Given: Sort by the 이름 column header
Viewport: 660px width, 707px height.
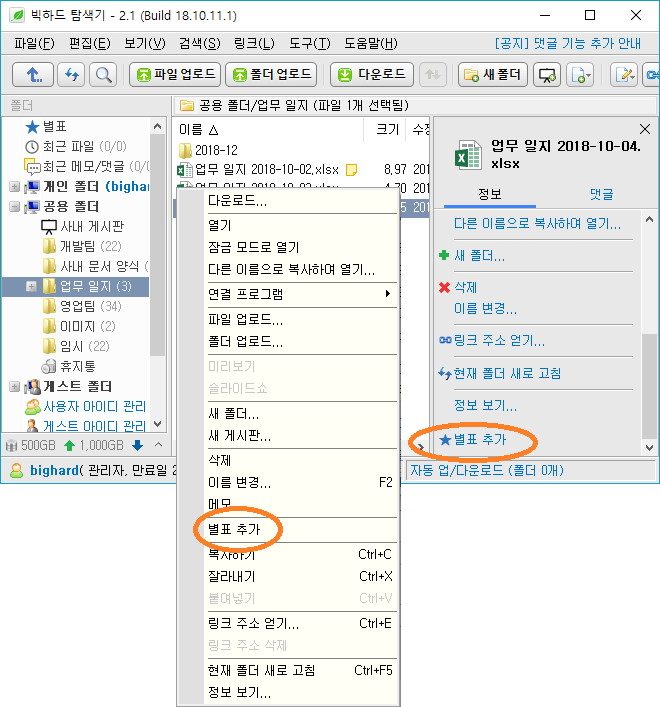Looking at the screenshot, I should tap(269, 130).
